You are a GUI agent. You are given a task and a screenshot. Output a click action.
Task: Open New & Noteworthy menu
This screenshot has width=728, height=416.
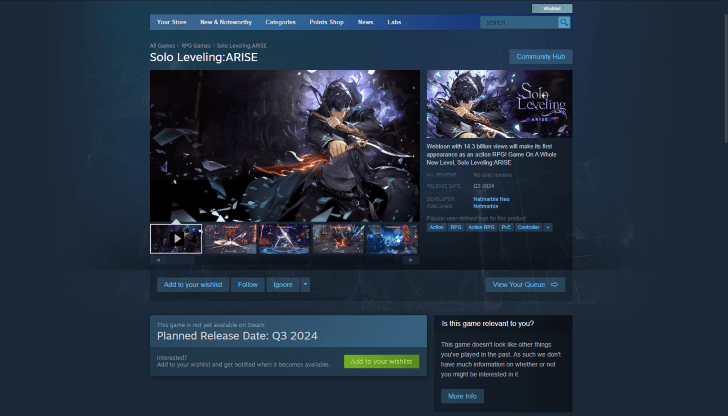[x=226, y=22]
